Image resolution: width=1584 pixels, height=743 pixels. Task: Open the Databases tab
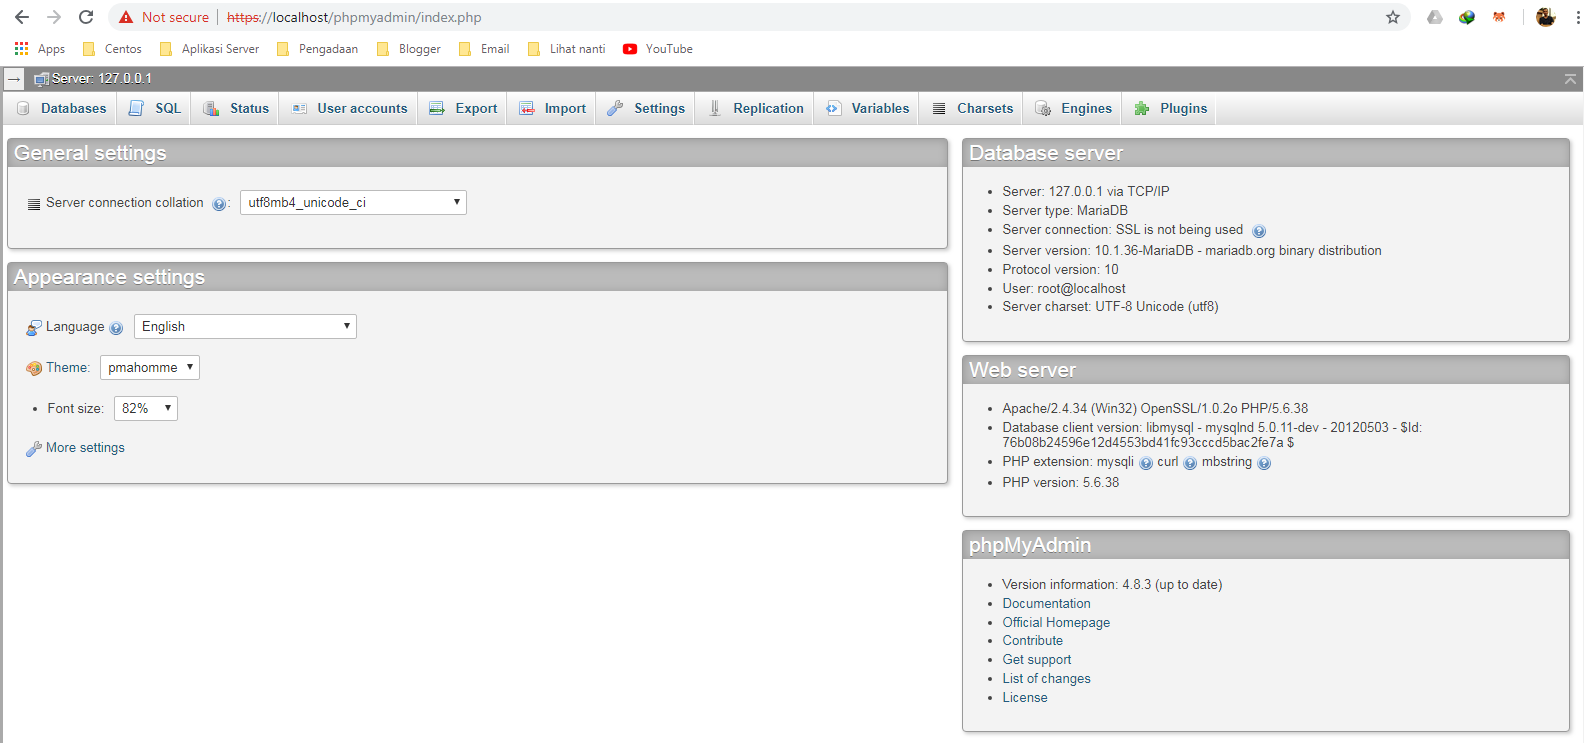[x=61, y=108]
